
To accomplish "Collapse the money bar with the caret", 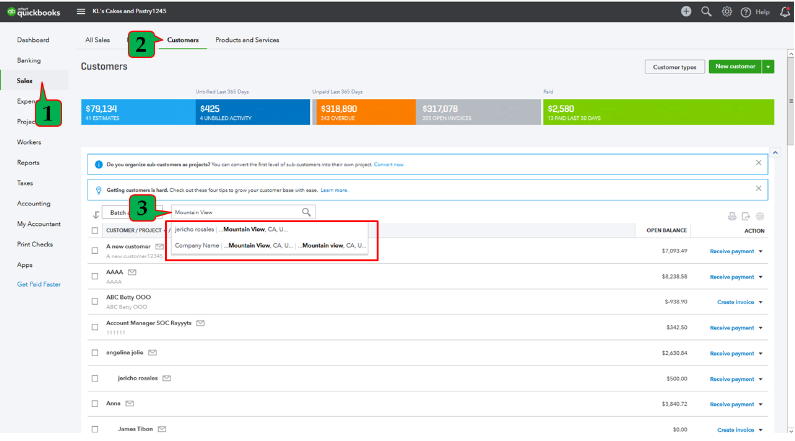I will pos(775,153).
